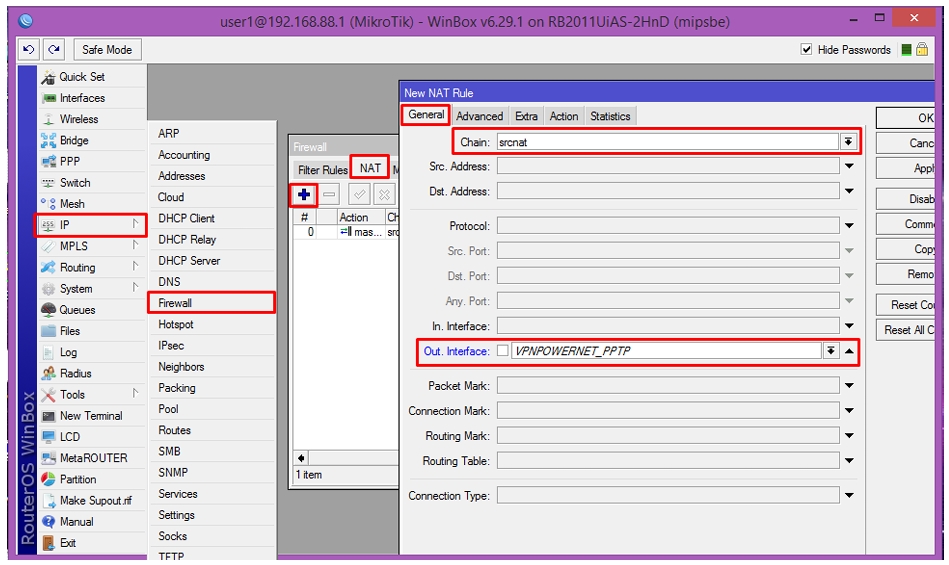
Task: Click the X disable rule icon
Action: [x=384, y=194]
